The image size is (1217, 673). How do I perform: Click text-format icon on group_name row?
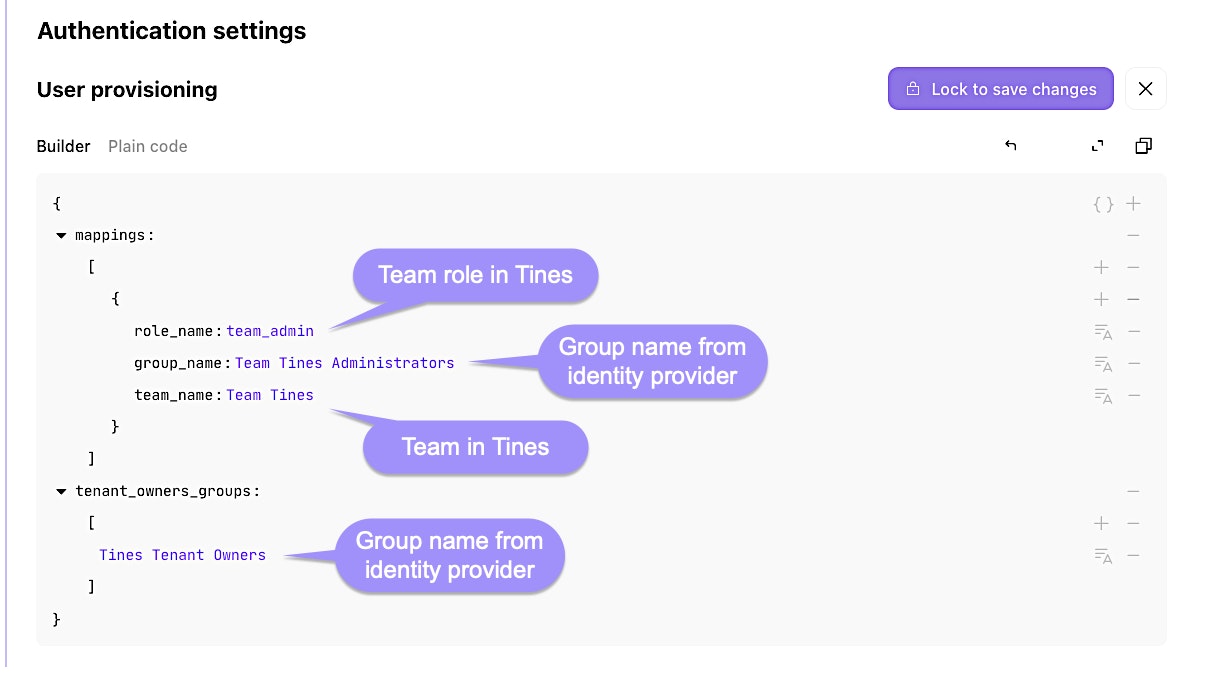1103,364
